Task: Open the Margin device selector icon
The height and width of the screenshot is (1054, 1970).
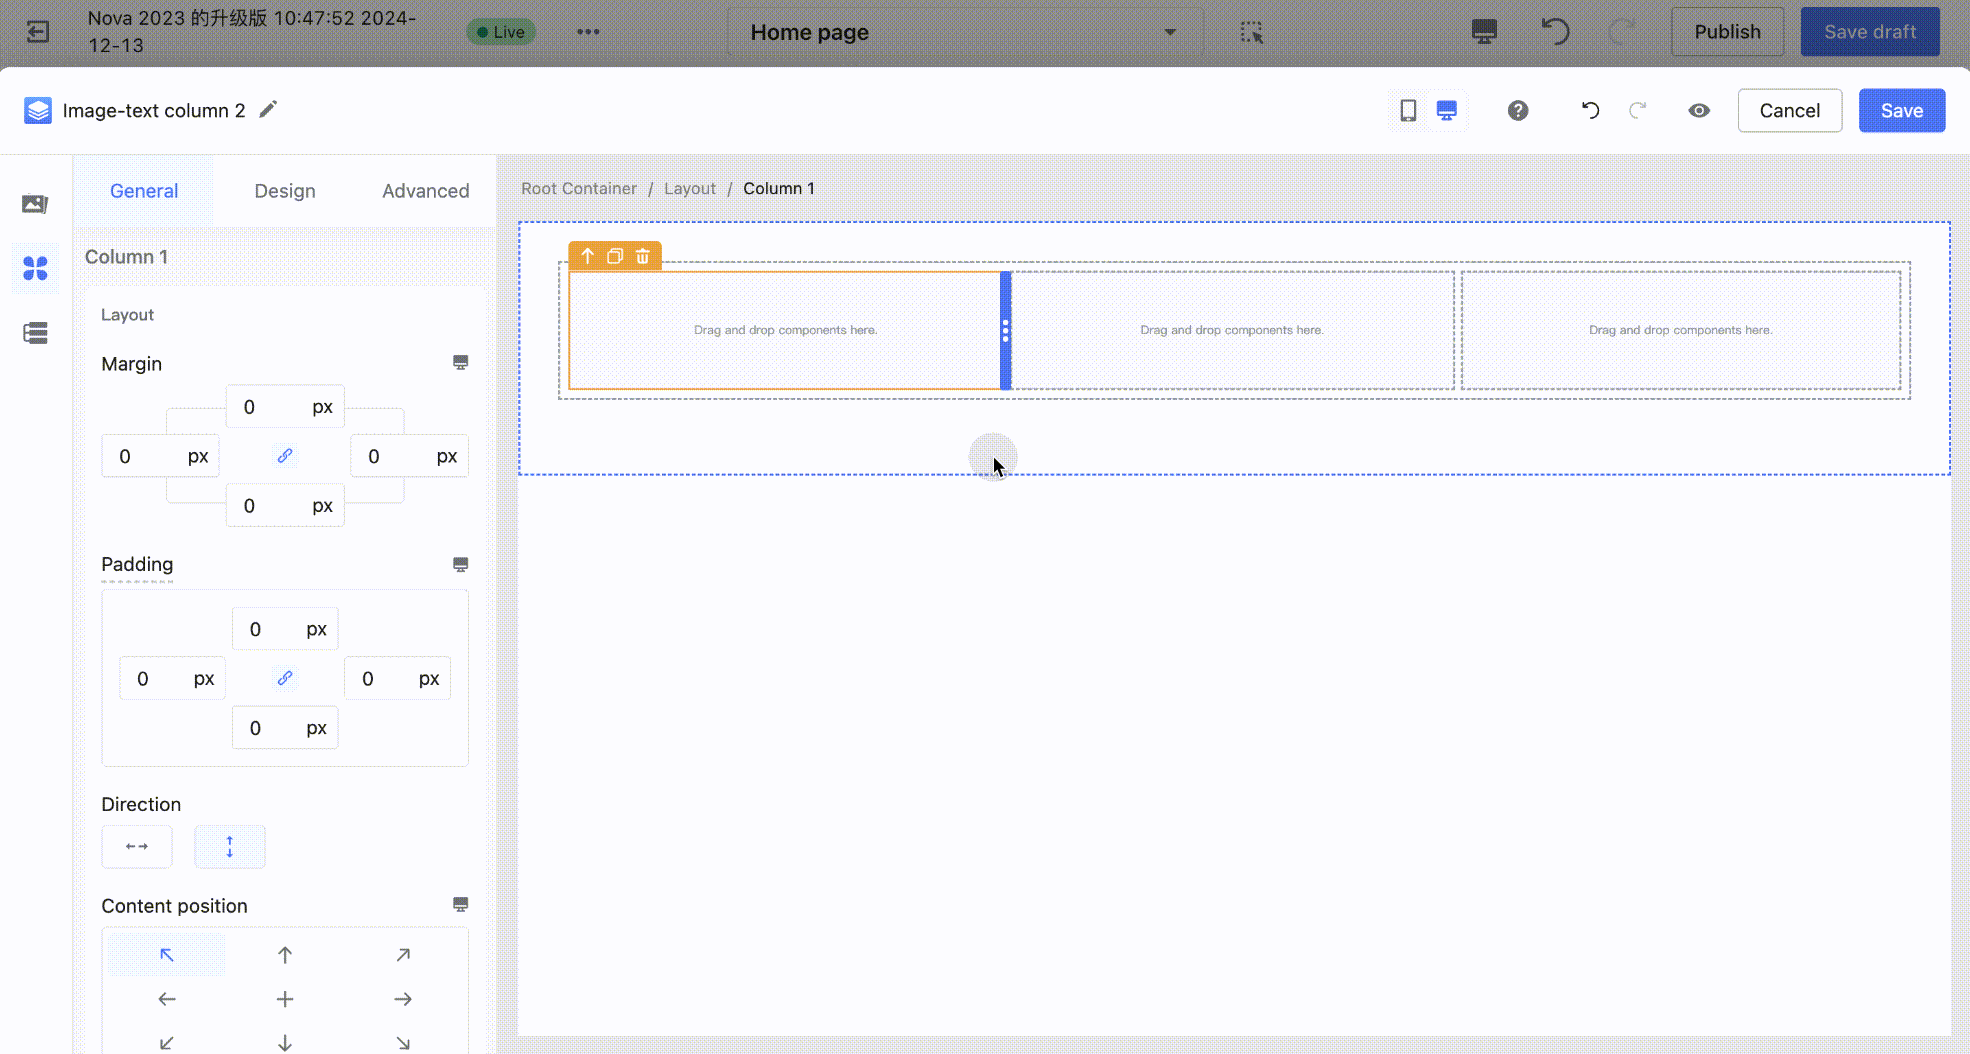Action: coord(460,363)
